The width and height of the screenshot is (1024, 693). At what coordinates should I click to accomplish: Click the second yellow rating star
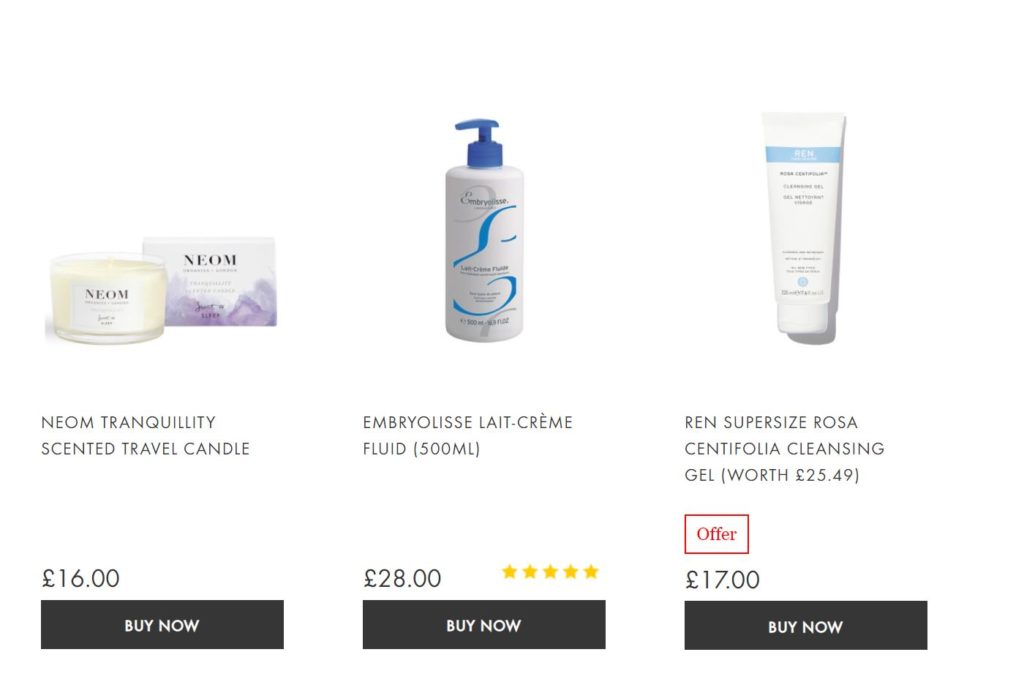point(530,572)
